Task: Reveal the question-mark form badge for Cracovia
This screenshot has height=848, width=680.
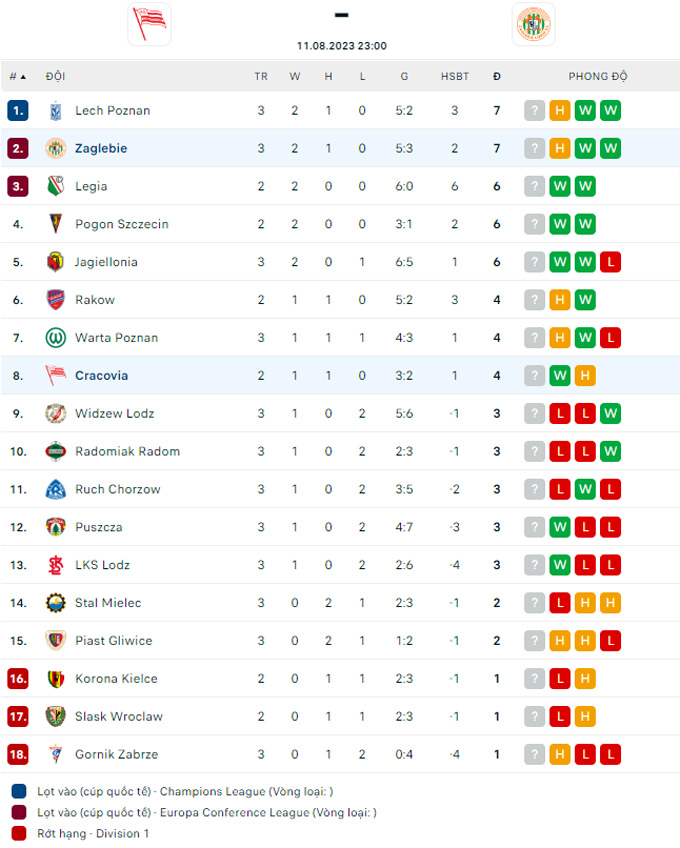Action: pos(534,375)
